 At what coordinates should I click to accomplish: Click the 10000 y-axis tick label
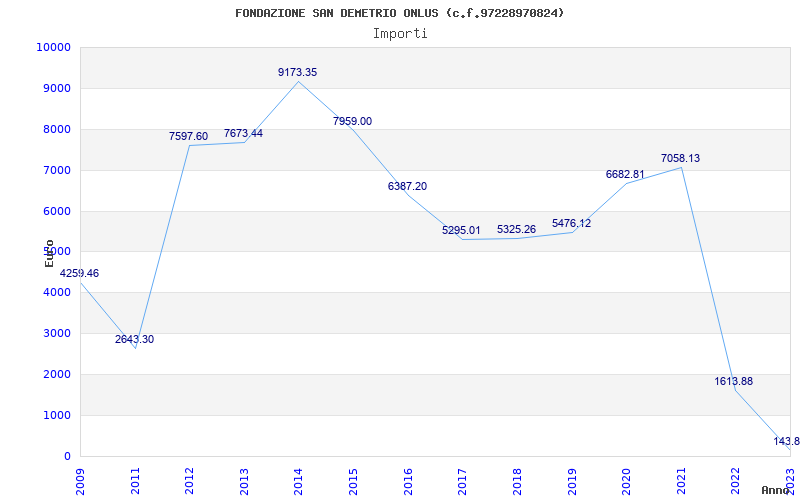point(52,47)
